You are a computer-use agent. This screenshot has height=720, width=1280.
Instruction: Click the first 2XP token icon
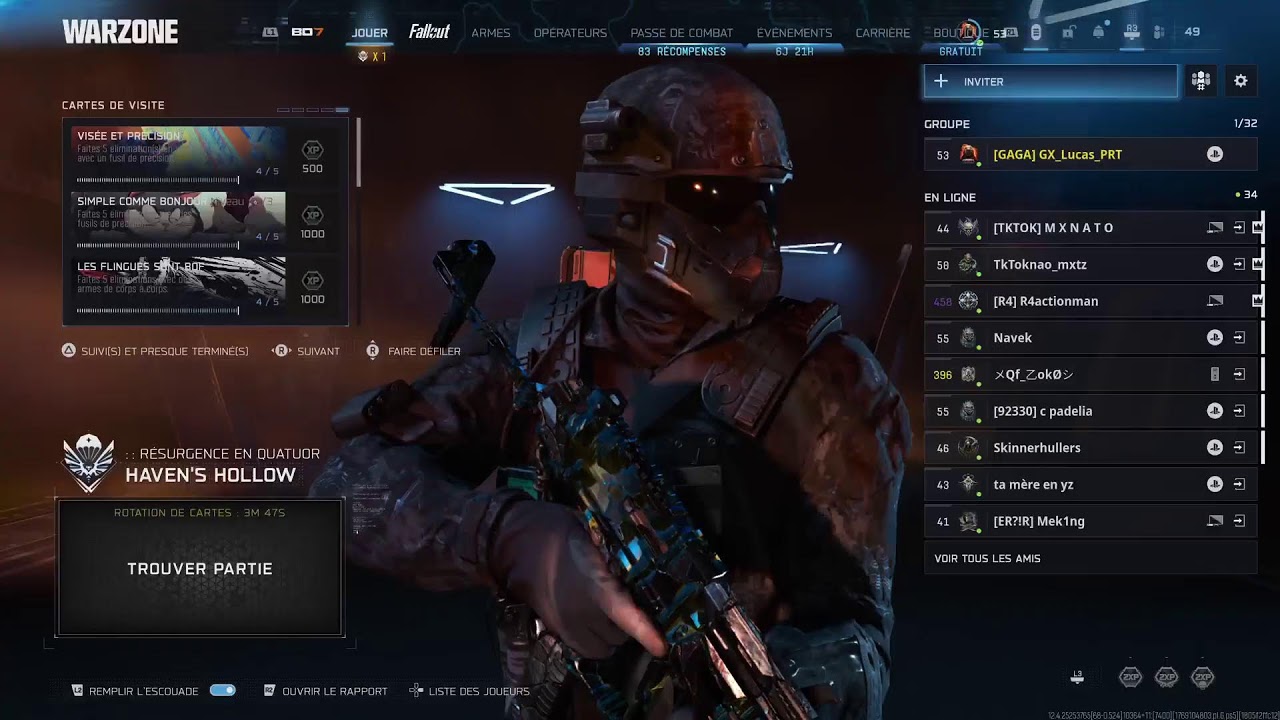point(1130,677)
